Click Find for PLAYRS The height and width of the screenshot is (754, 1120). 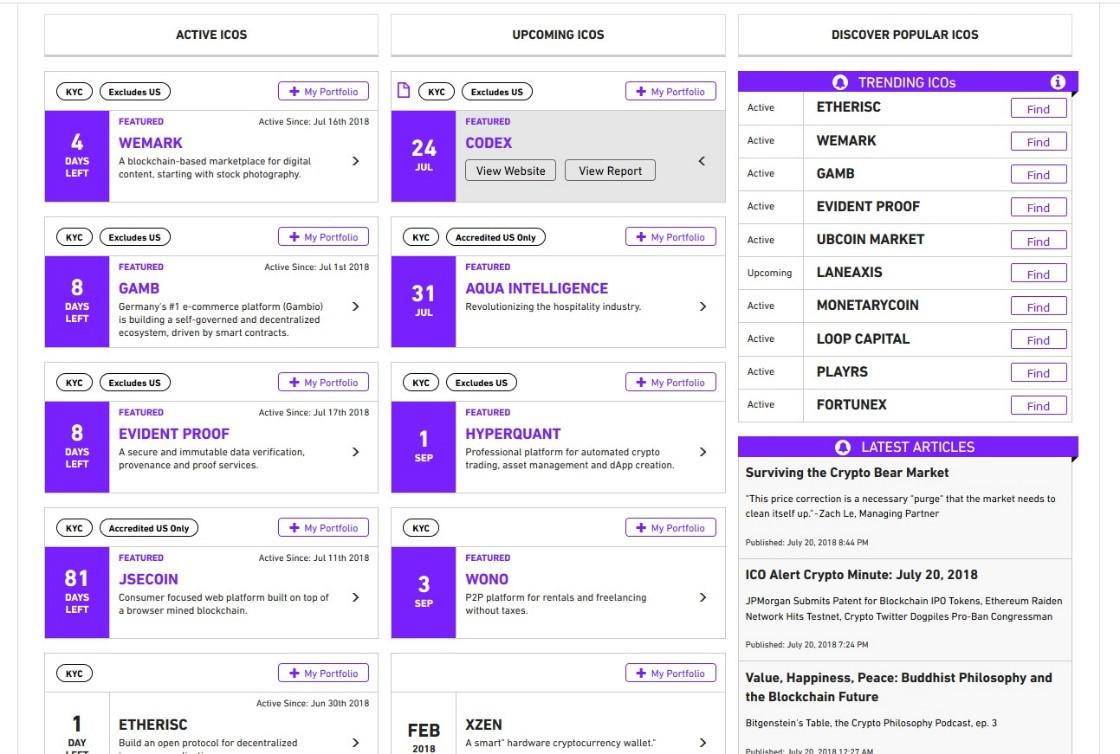click(1039, 372)
